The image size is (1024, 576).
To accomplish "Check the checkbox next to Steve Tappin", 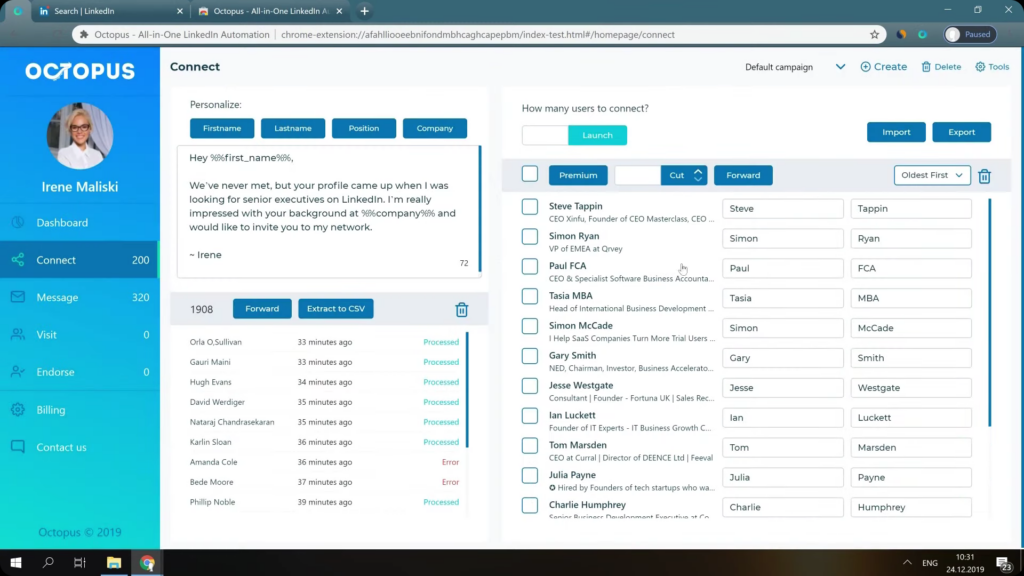I will [x=529, y=208].
